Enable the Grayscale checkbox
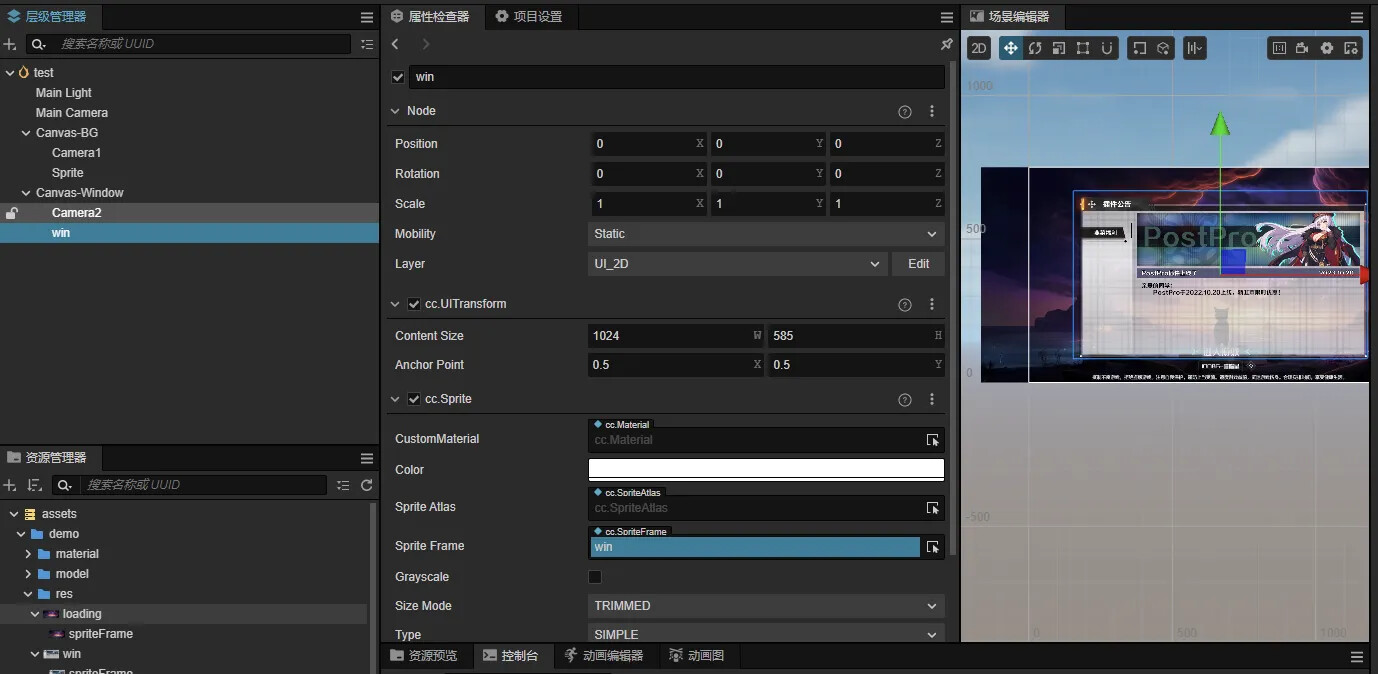 (x=595, y=577)
